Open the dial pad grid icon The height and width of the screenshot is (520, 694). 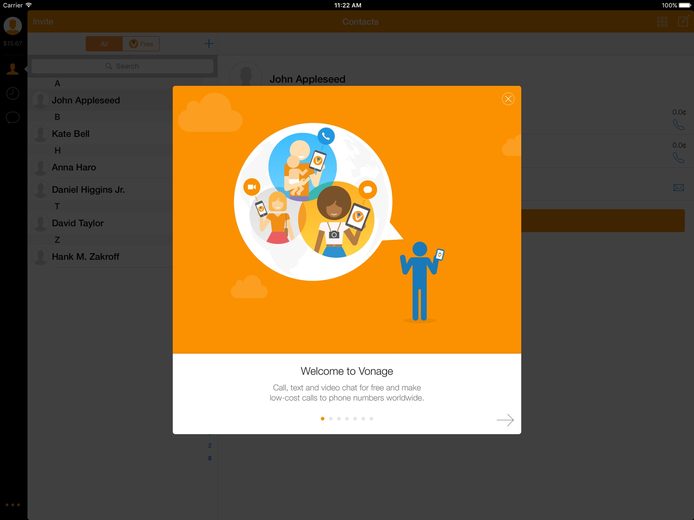point(662,21)
